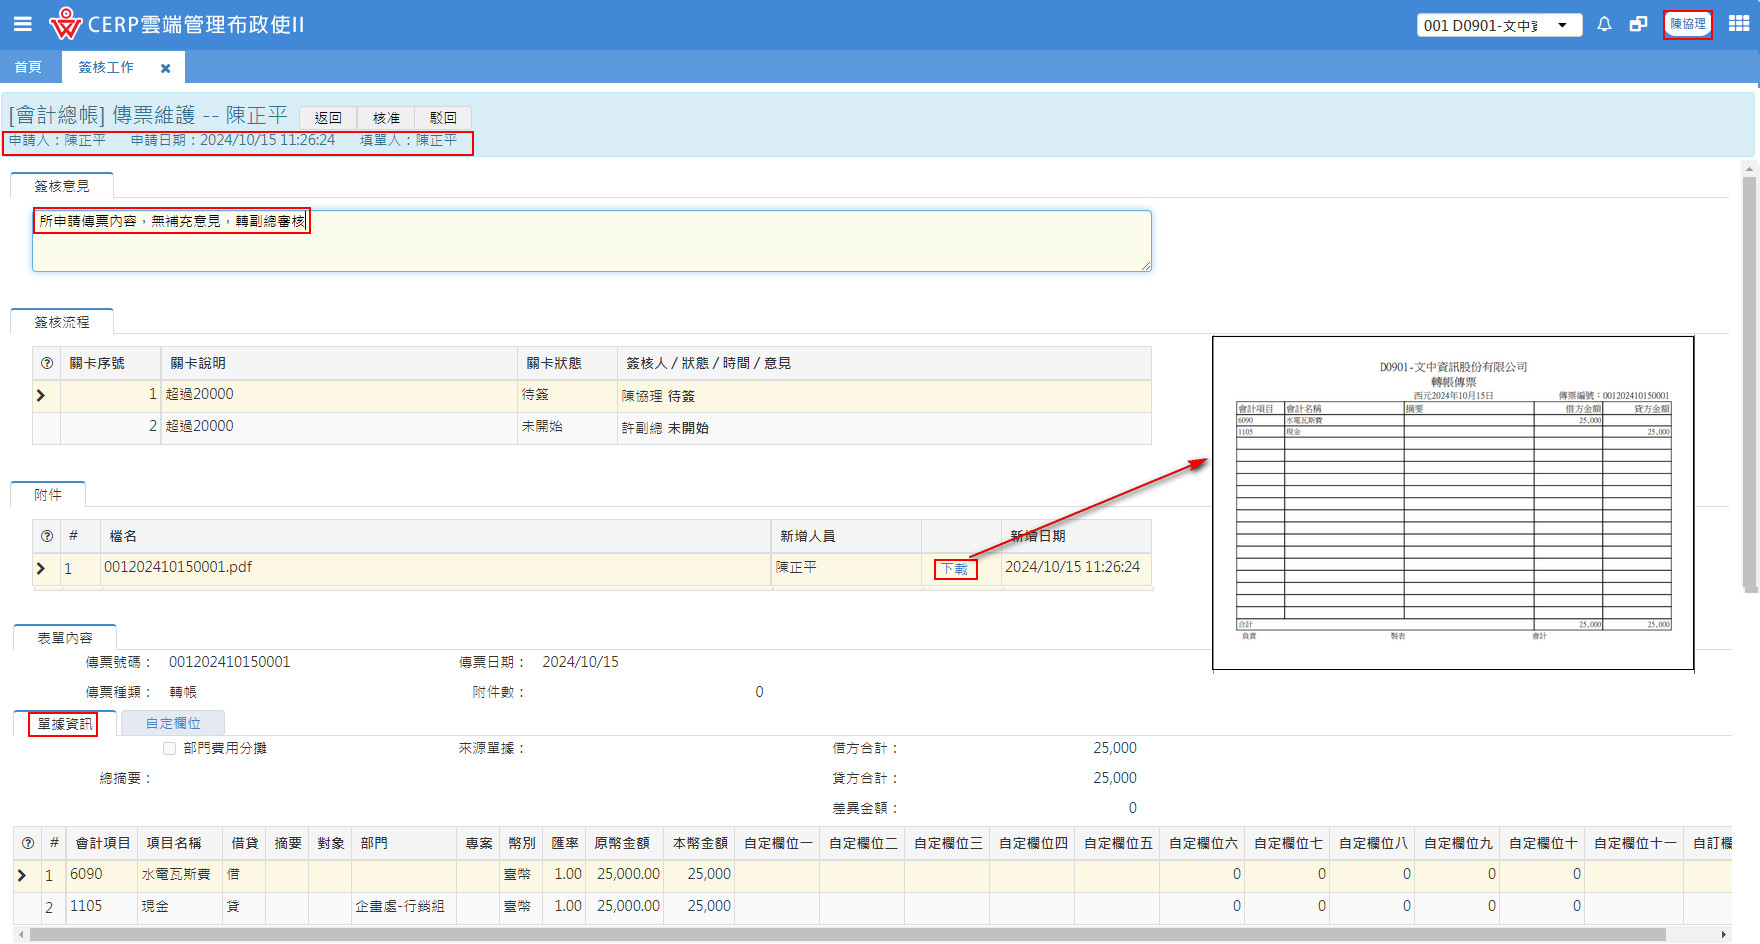Screen dimensions: 1760x944
Task: Click help icon in 附件 table header
Action: click(x=47, y=536)
